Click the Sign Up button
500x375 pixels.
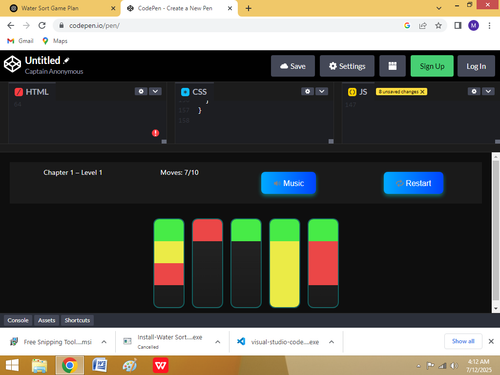[x=432, y=66]
